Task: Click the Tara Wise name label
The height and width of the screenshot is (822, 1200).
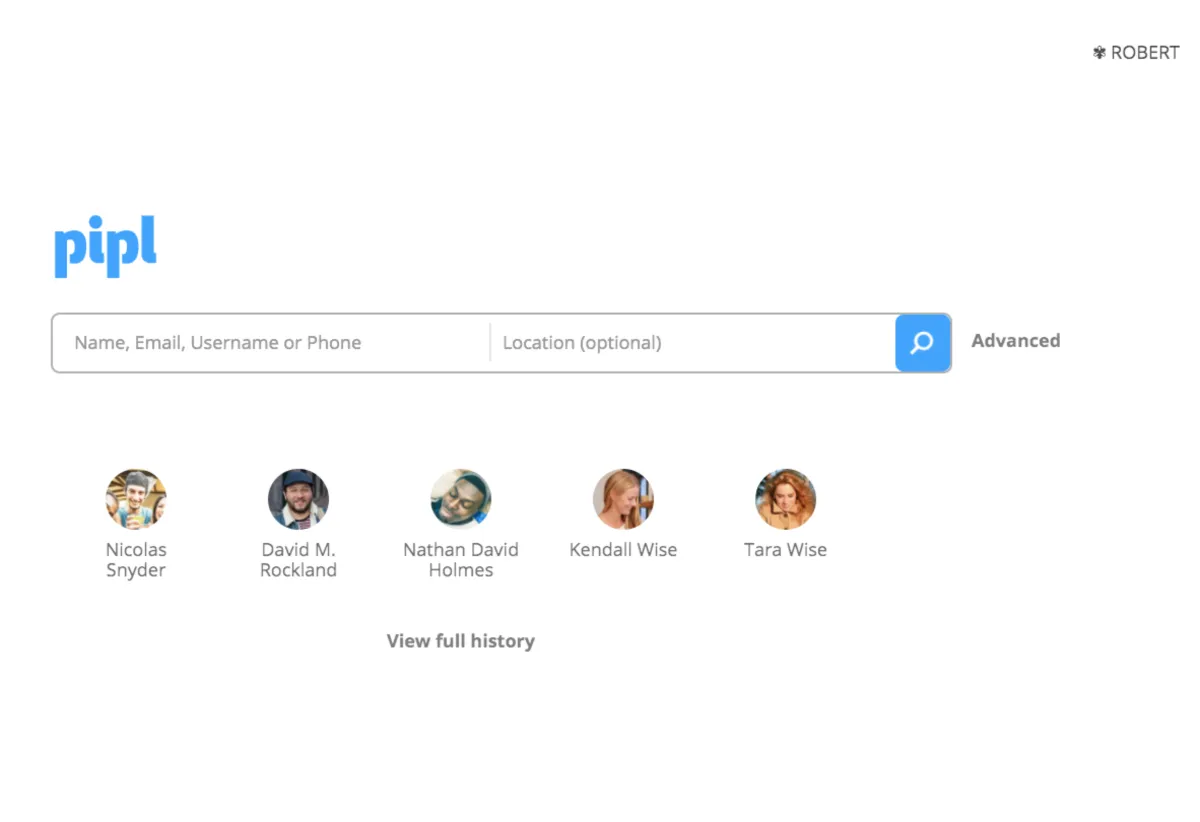Action: [785, 550]
